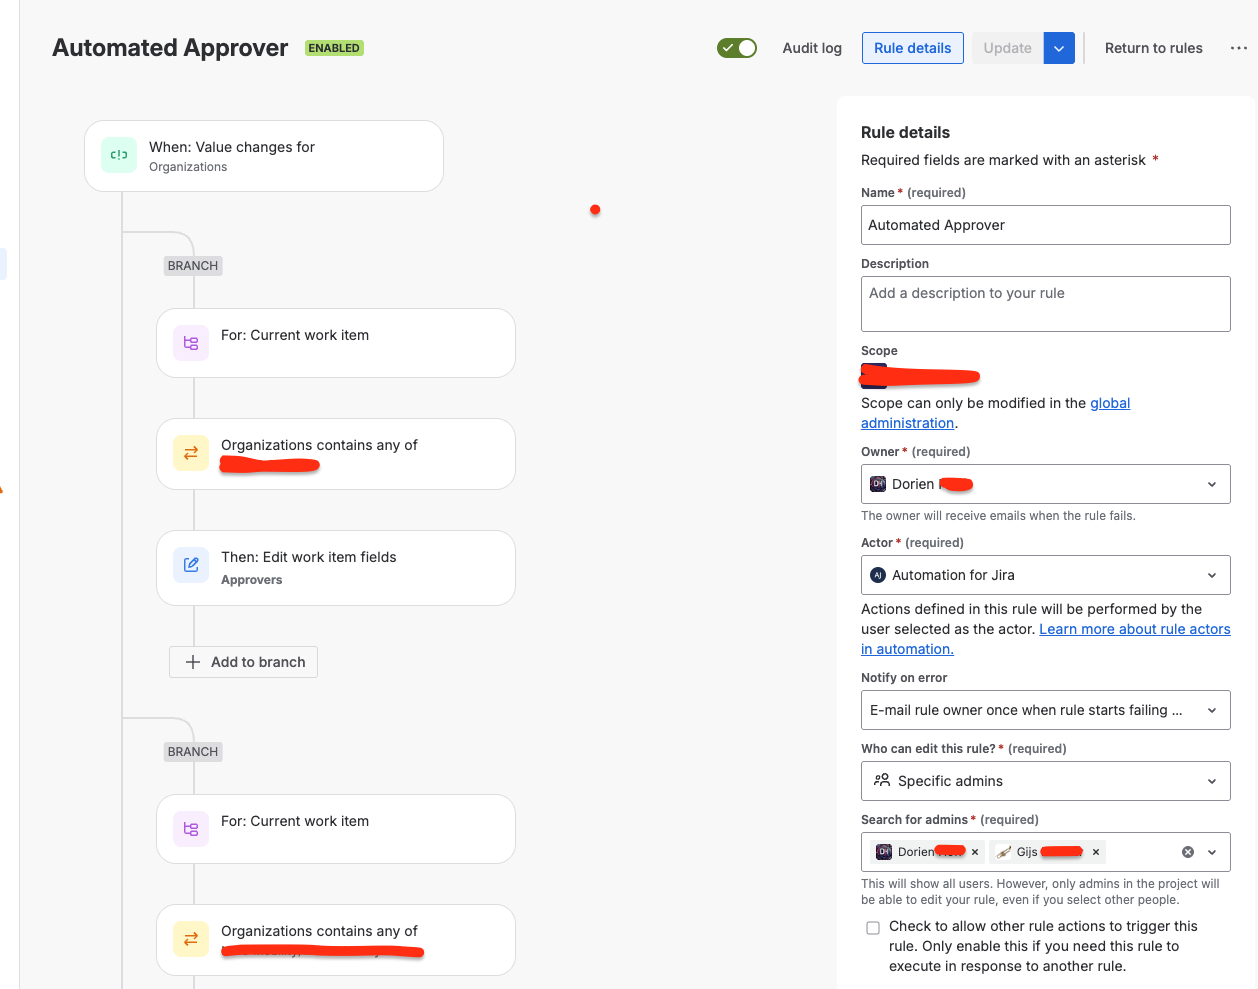Remove Dorien from the admins list
1258x989 pixels.
click(x=975, y=852)
